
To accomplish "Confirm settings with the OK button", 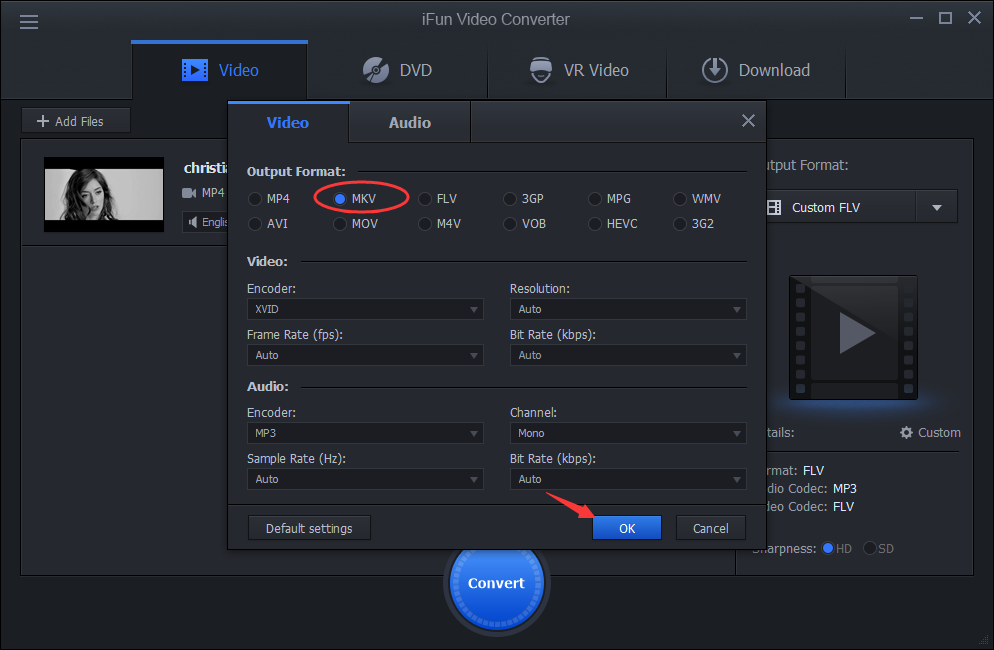I will pyautogui.click(x=627, y=528).
